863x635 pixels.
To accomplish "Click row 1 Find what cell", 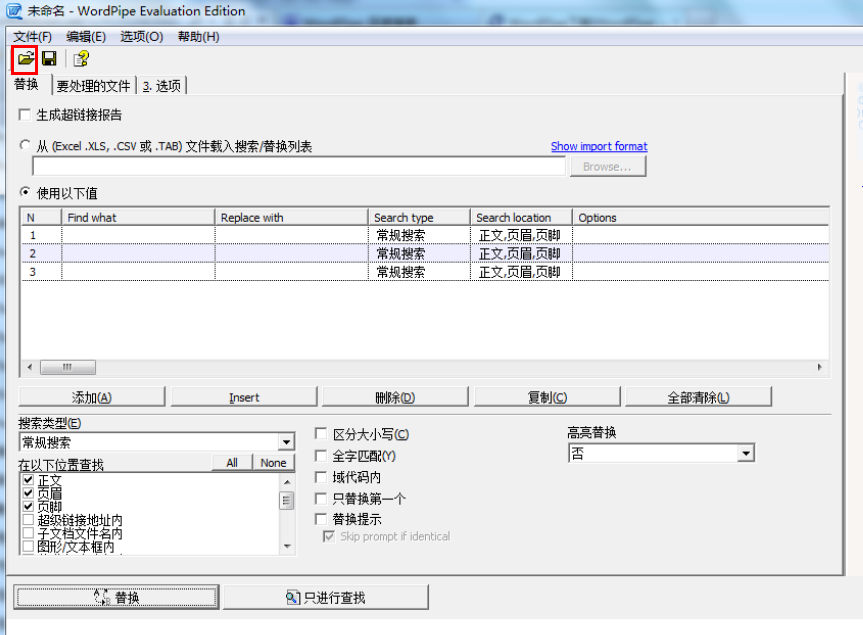I will [138, 235].
